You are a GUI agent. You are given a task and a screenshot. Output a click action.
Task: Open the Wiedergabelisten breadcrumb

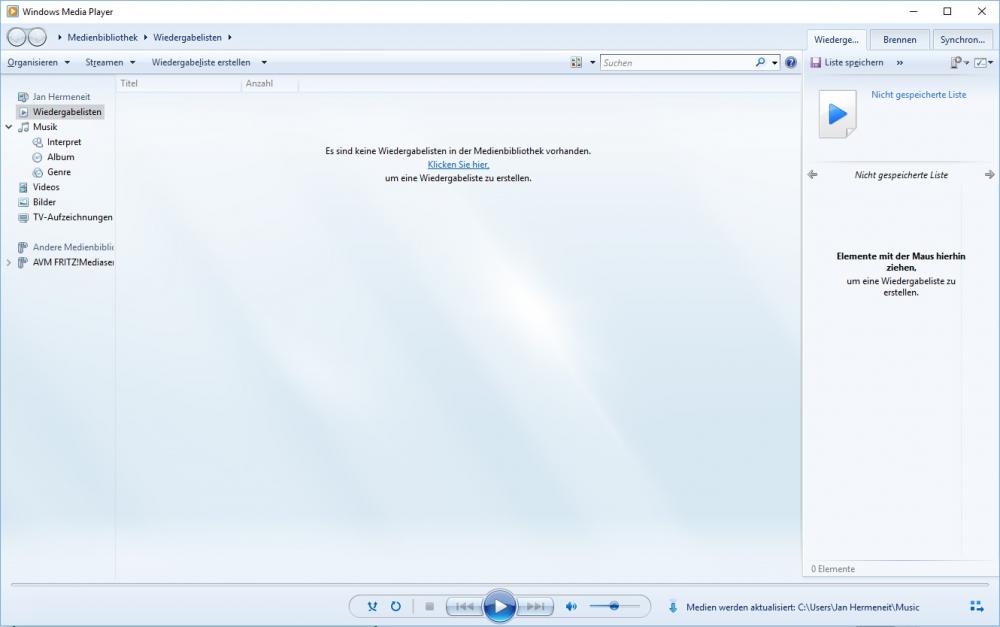click(188, 38)
